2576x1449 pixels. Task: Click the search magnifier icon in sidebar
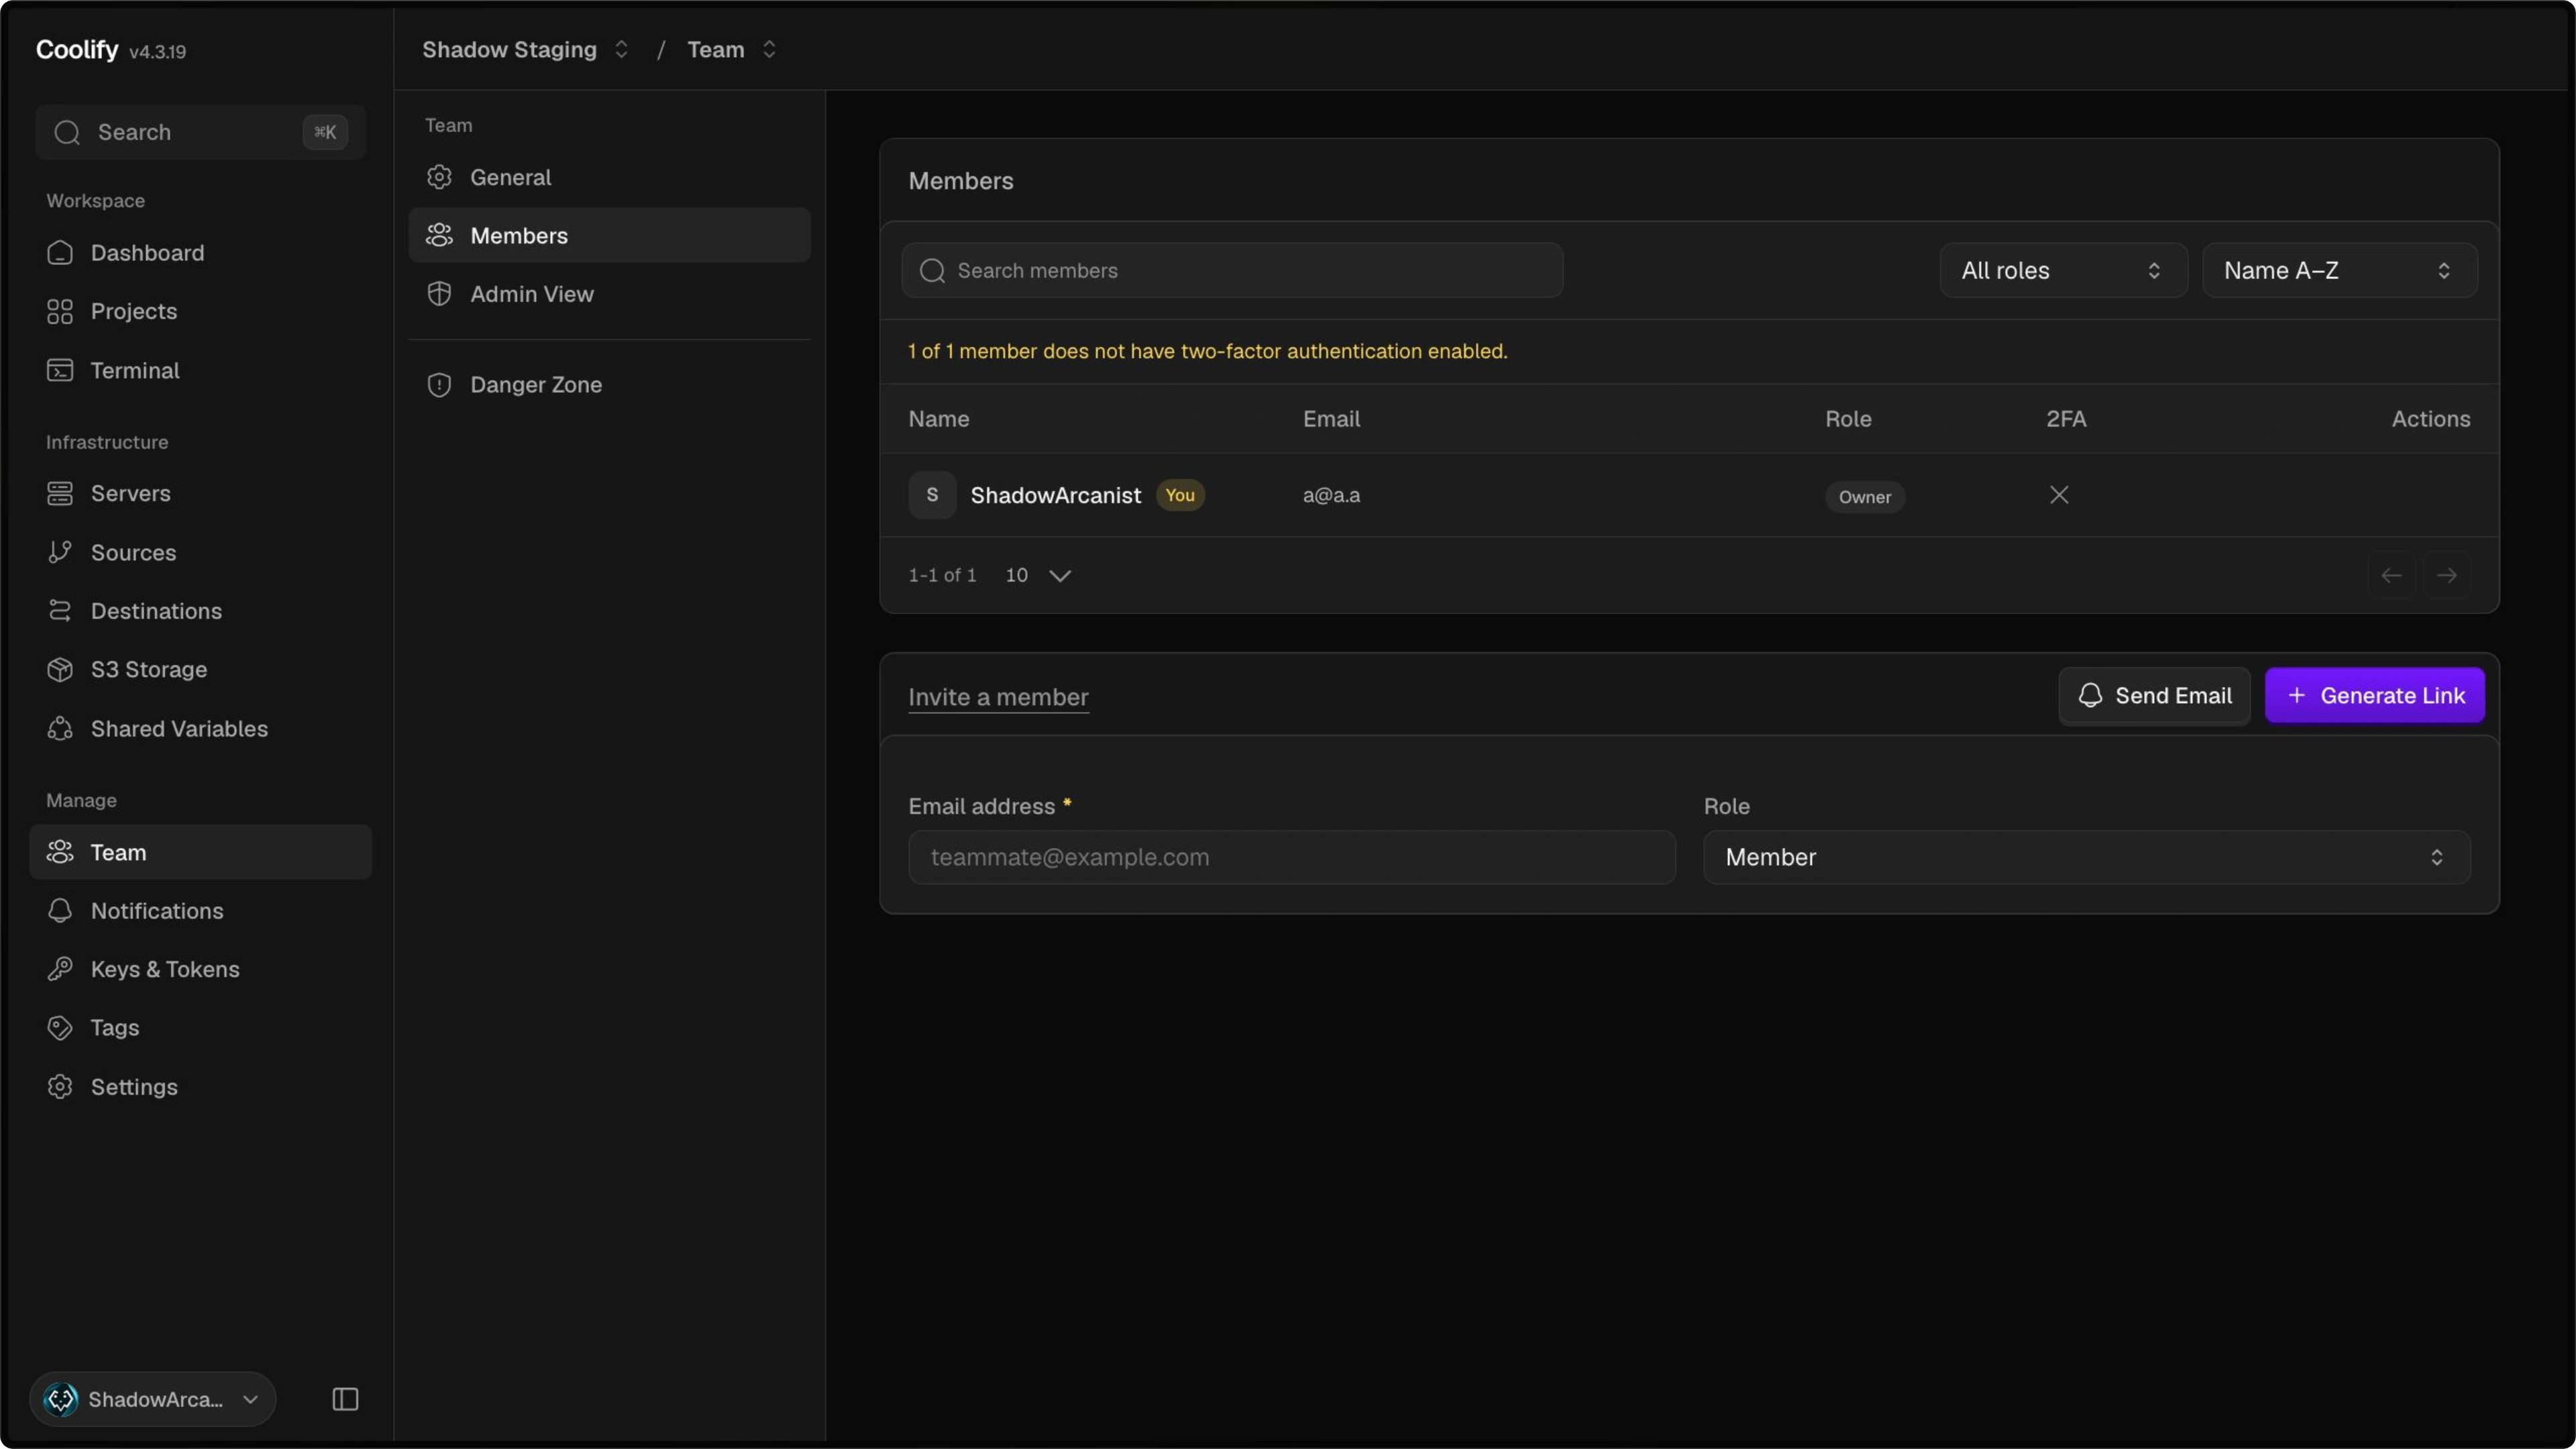67,132
